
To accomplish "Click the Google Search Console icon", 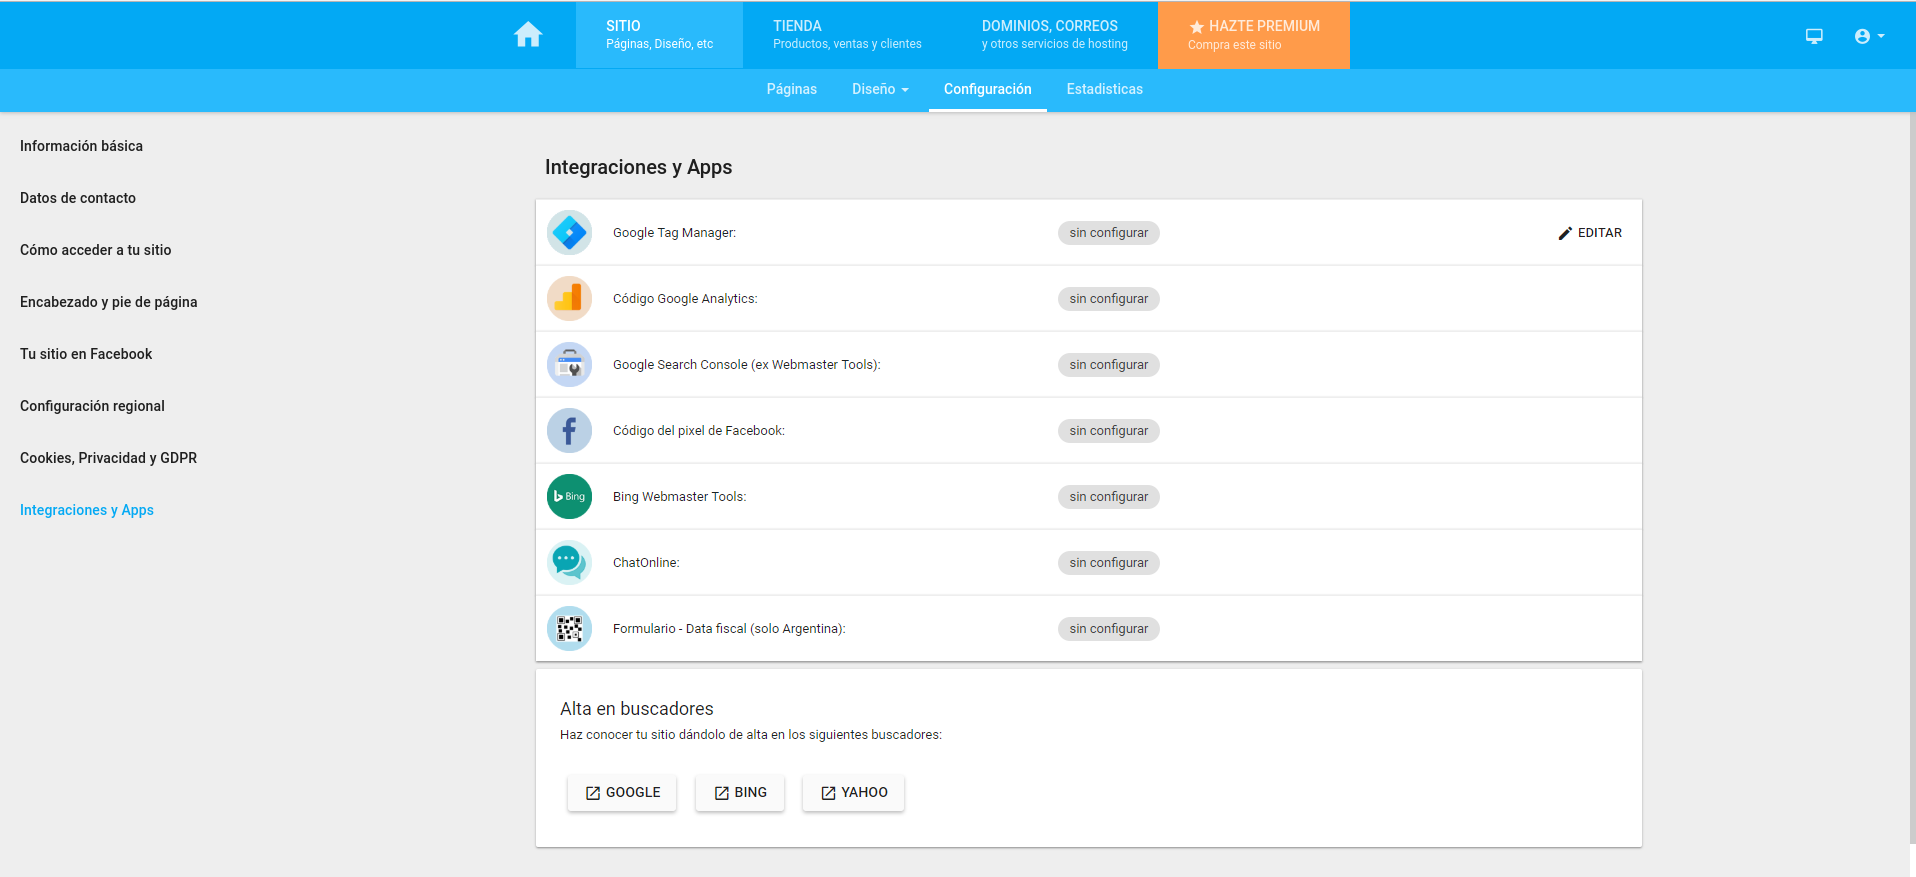I will pyautogui.click(x=569, y=365).
